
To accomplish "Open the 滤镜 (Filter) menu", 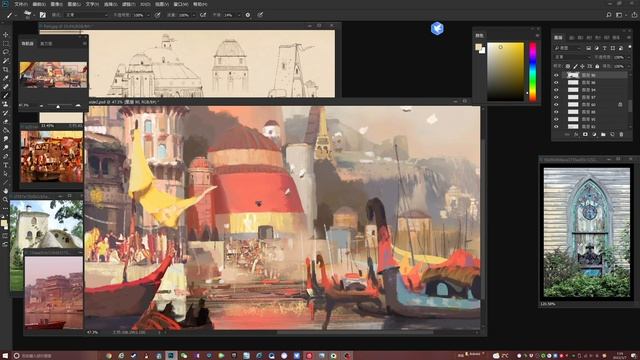I will point(128,4).
